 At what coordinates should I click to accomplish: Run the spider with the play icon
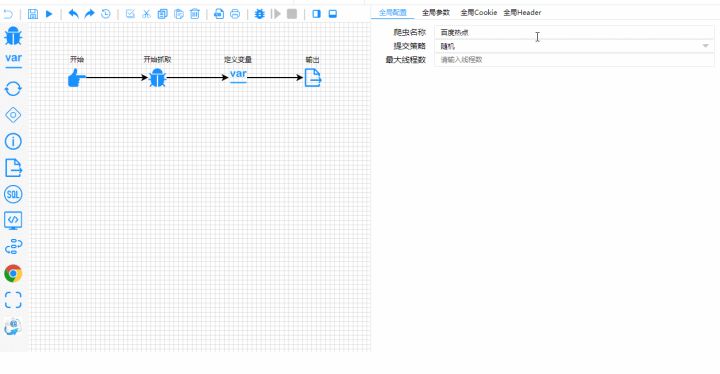tap(49, 14)
